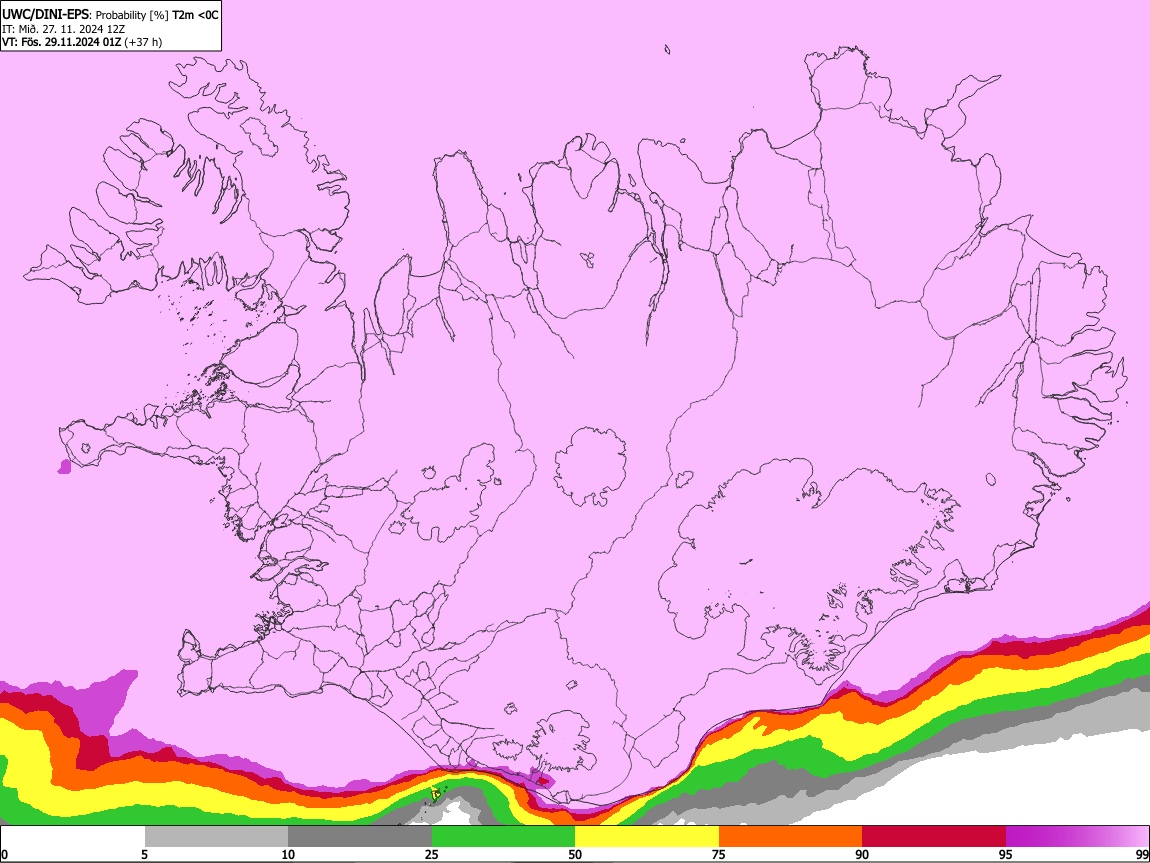Image resolution: width=1150 pixels, height=863 pixels.
Task: Click the small yellow island spot off the south coast
Action: pos(436,793)
